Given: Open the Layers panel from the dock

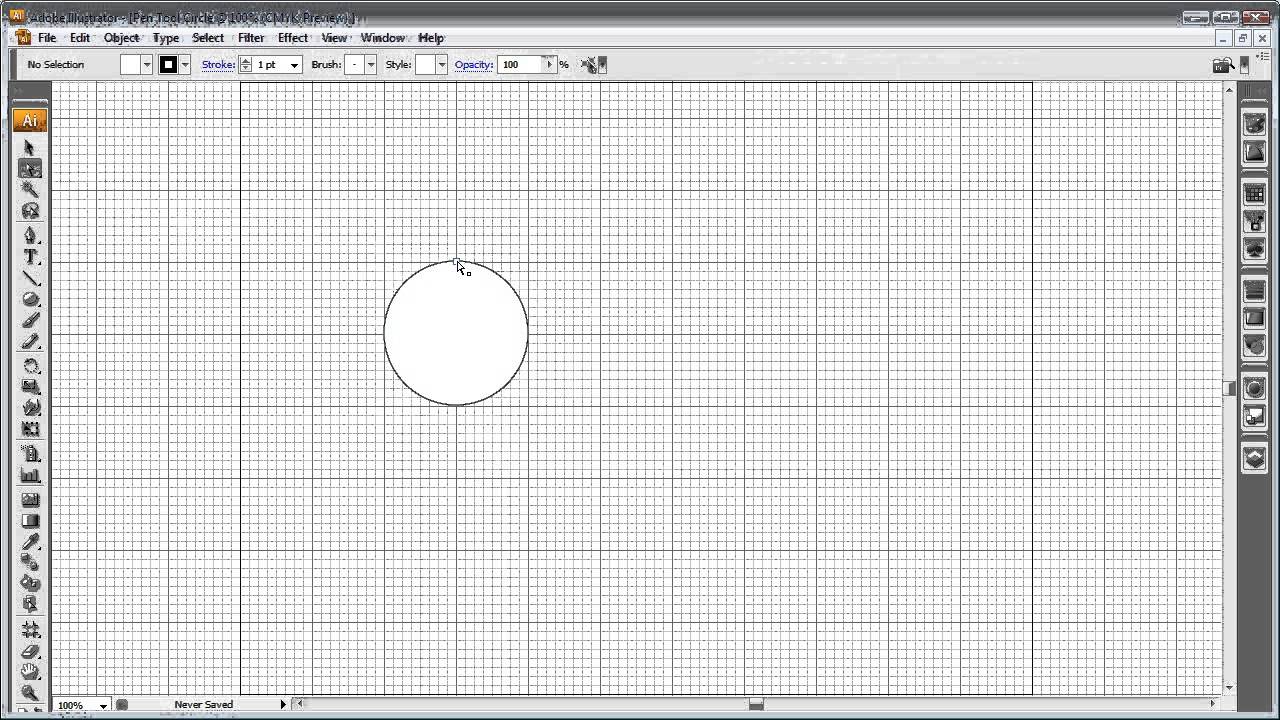Looking at the screenshot, I should [1254, 459].
